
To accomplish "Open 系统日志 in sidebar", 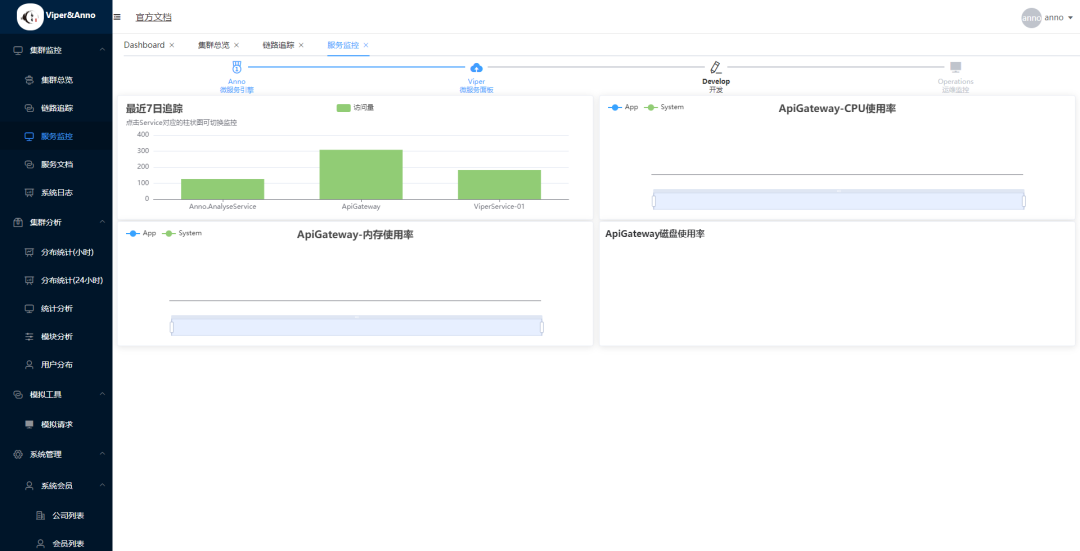I will click(56, 193).
